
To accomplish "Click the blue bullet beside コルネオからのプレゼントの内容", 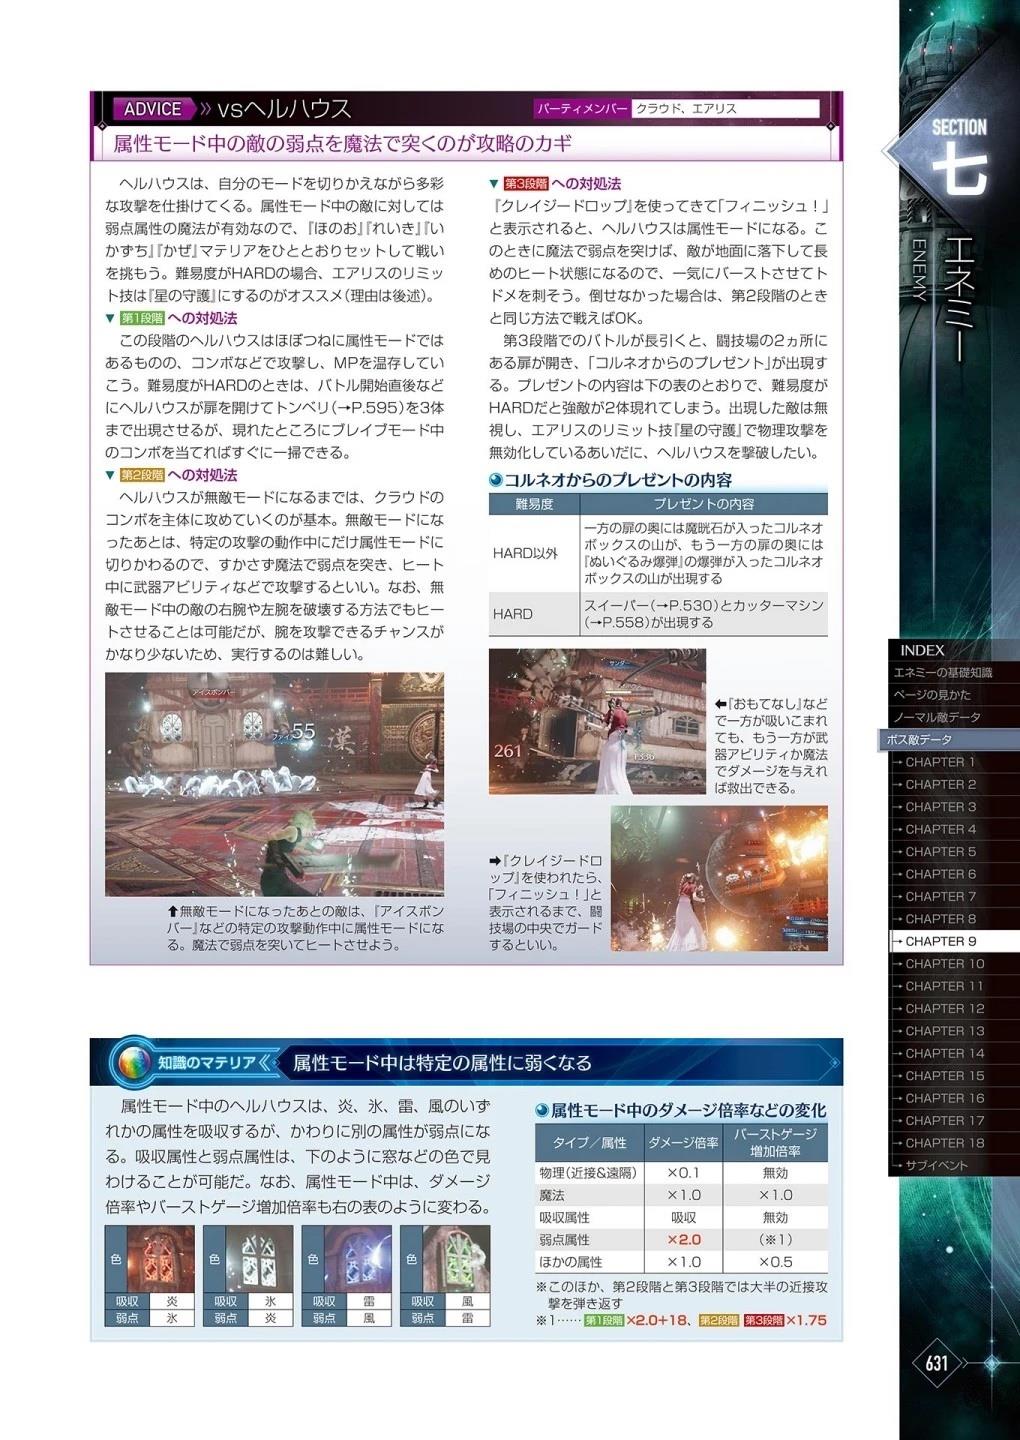I will pyautogui.click(x=495, y=481).
